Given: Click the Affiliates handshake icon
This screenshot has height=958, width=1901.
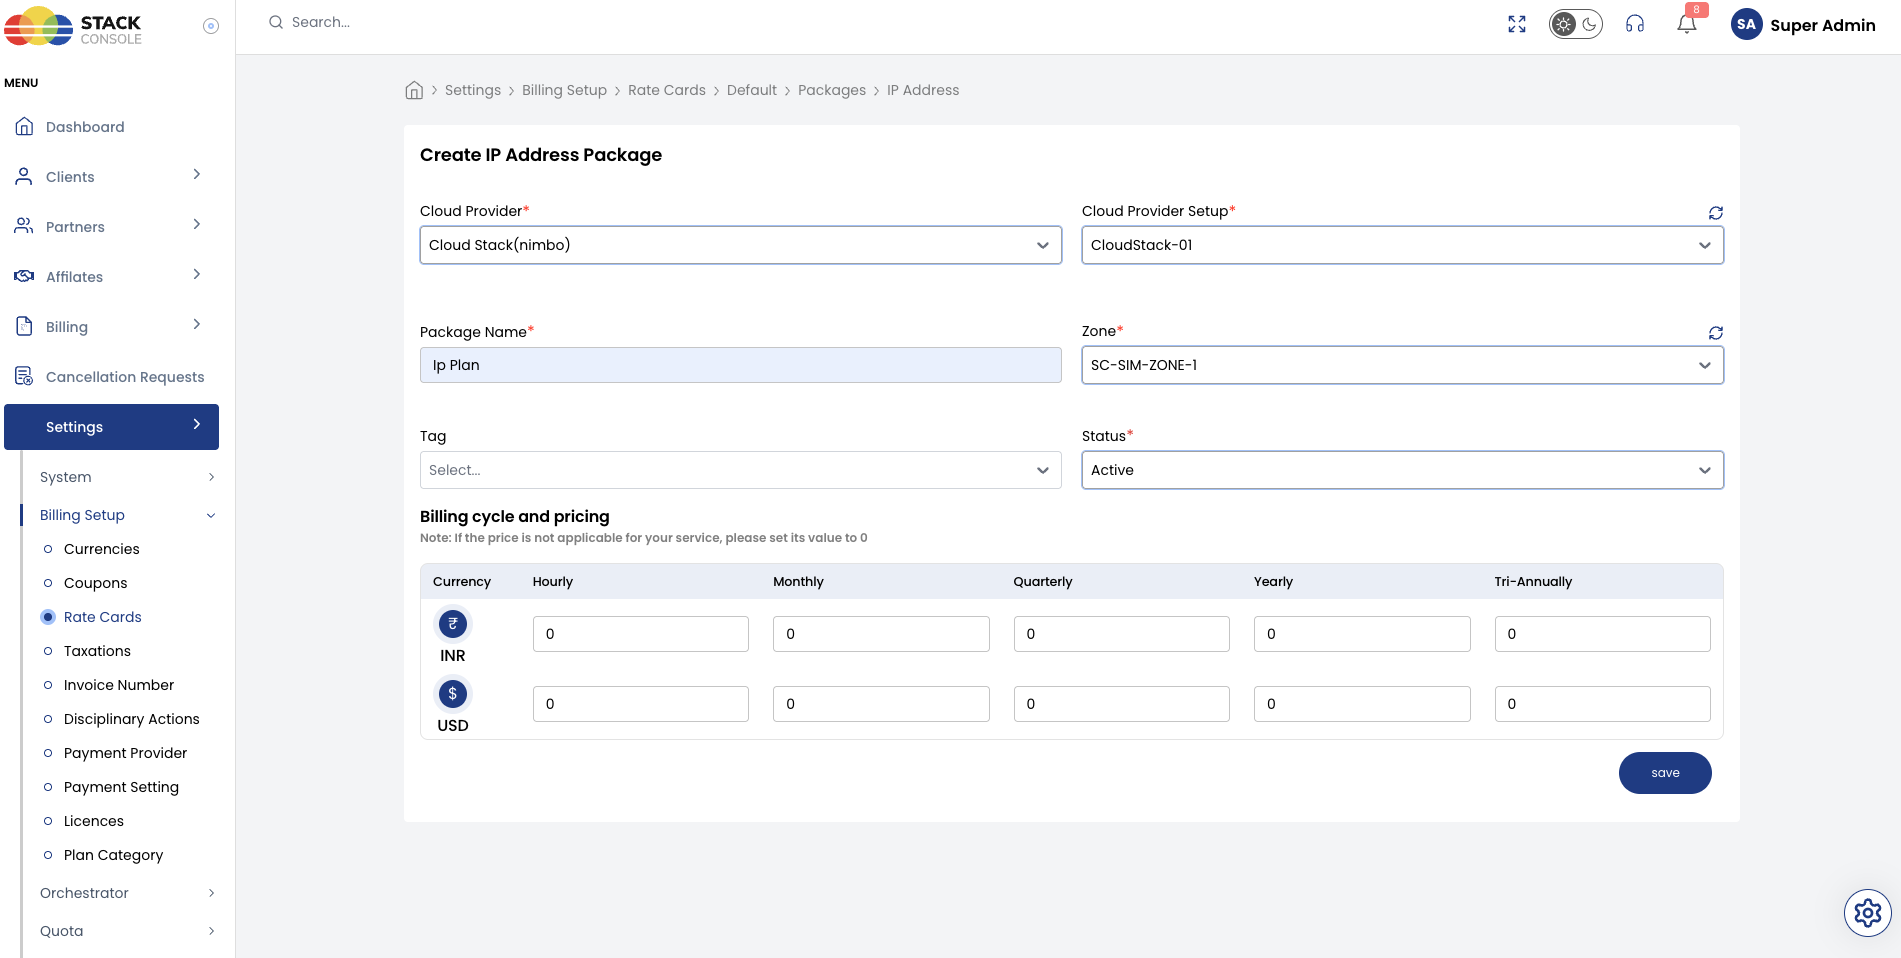Looking at the screenshot, I should click(x=24, y=276).
